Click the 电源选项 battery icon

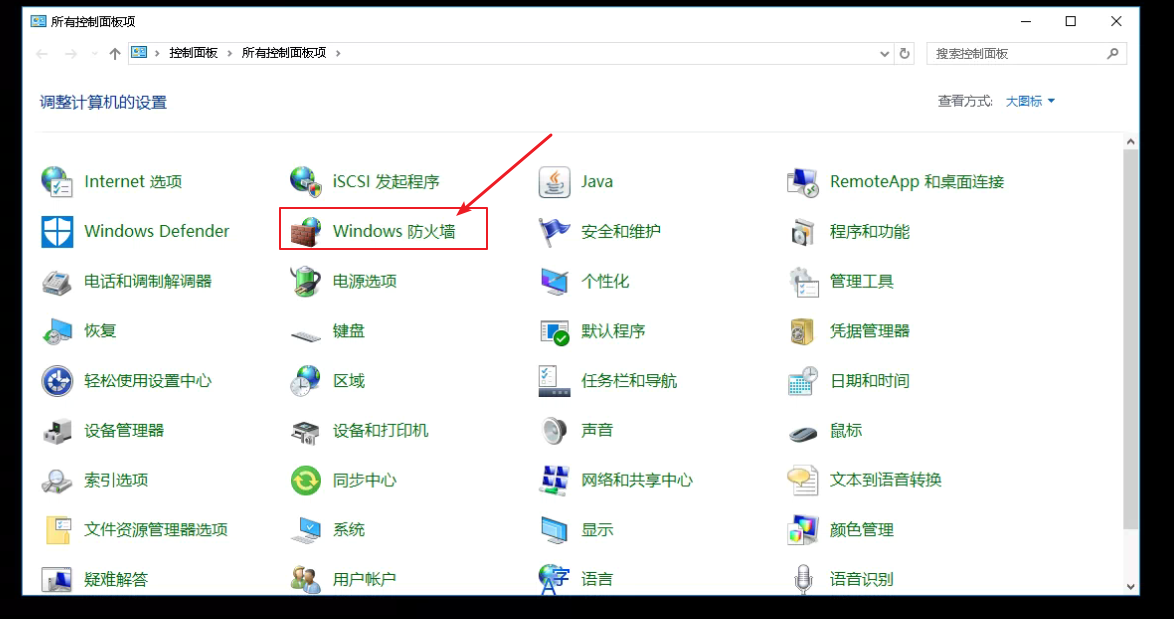click(305, 281)
